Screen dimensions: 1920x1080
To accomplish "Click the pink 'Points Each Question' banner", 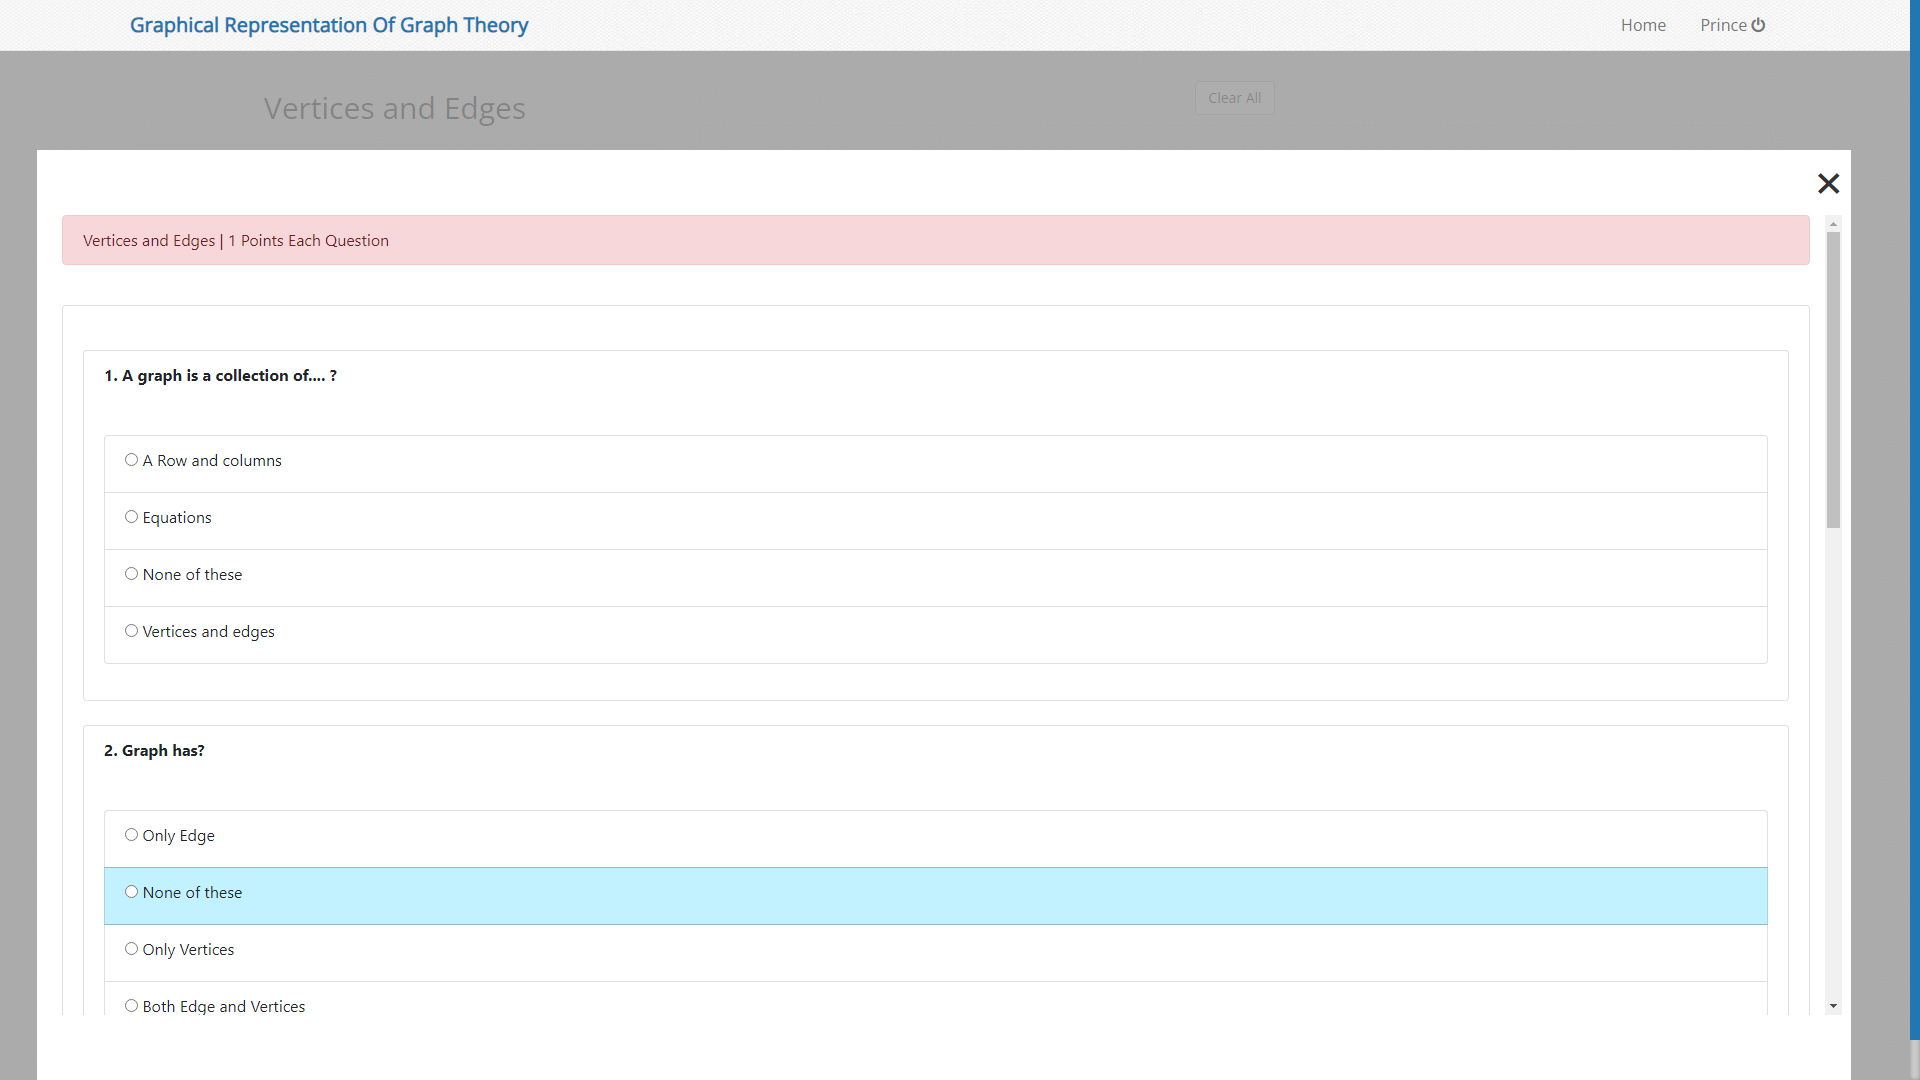I will 935,240.
